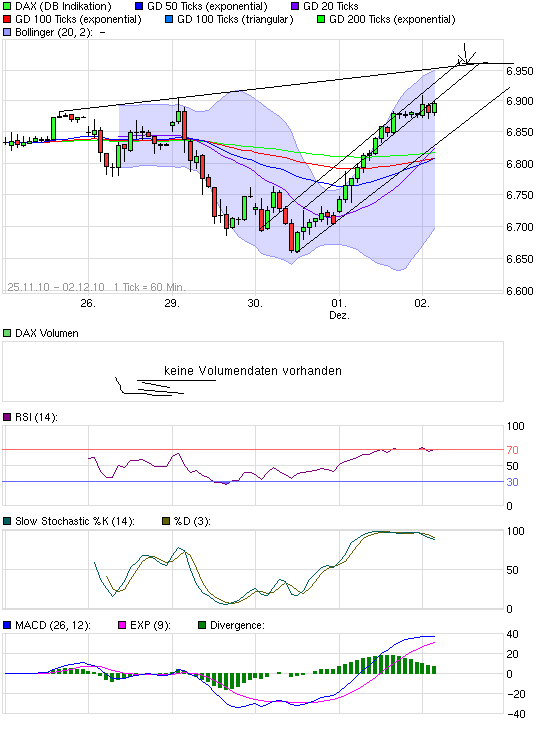Click the DAX Volumen legend swatch
The image size is (545, 748).
[7, 333]
